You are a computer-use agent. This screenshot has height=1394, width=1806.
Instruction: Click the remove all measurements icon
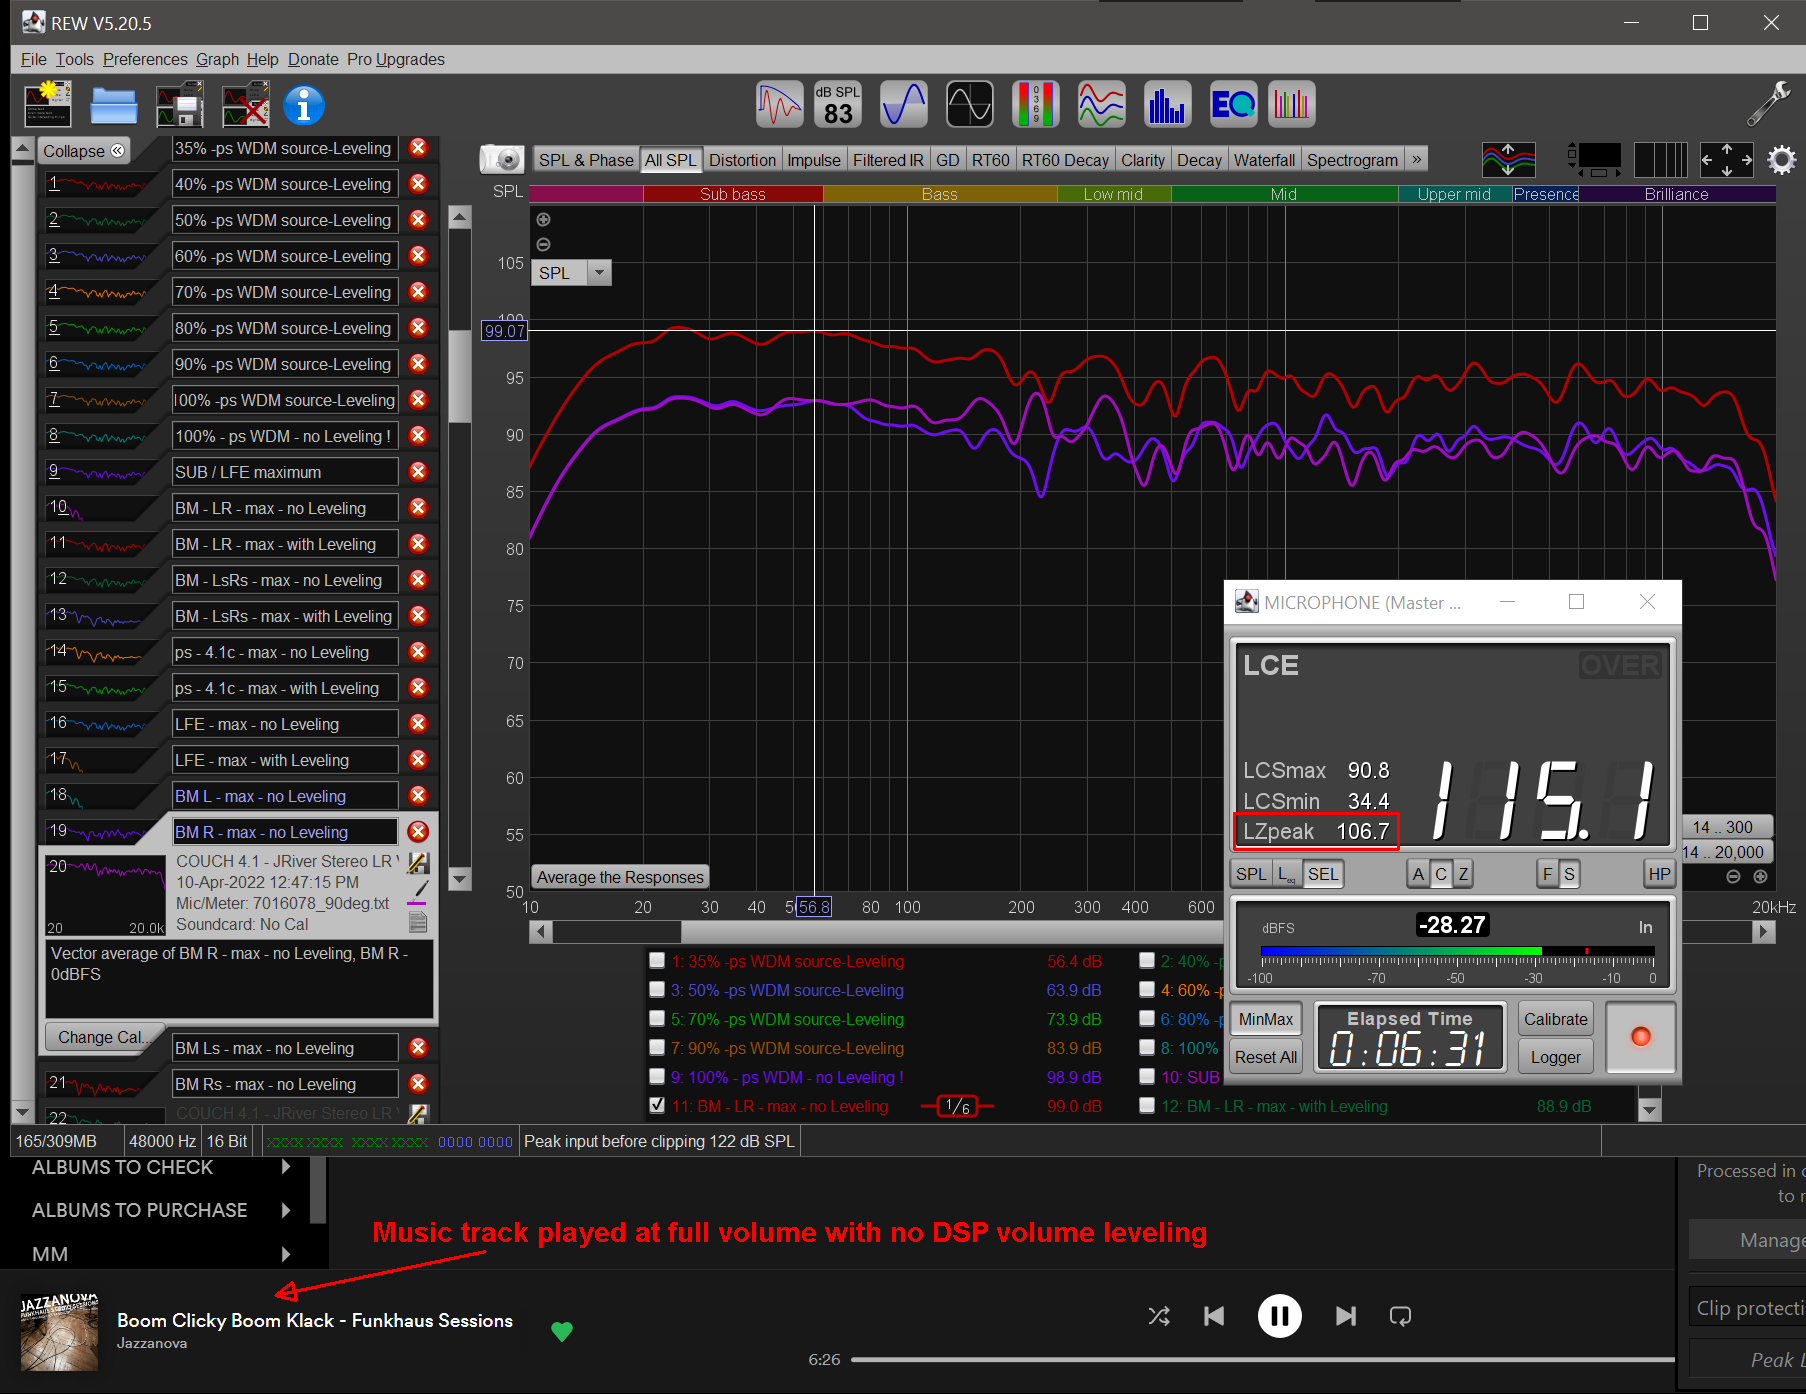[246, 105]
